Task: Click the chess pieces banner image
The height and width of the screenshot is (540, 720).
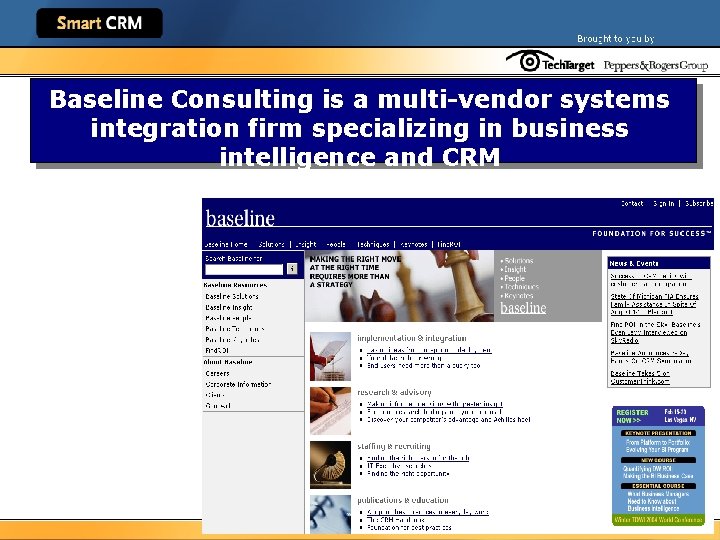Action: [x=399, y=286]
